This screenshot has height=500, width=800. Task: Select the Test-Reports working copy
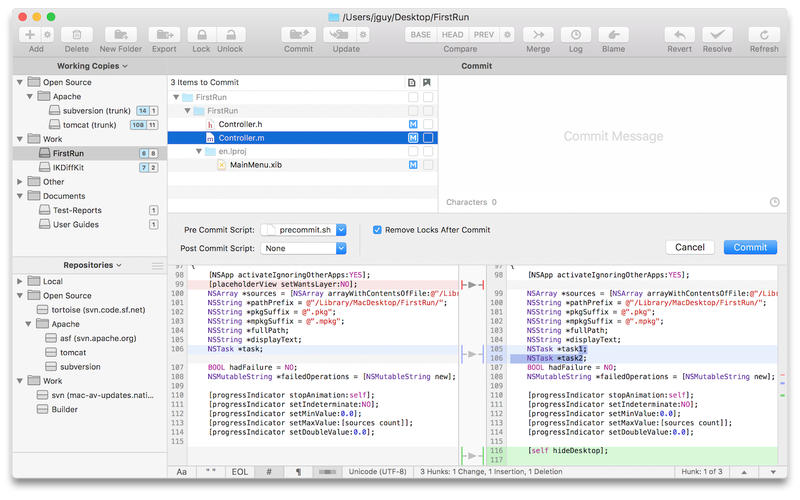click(x=90, y=210)
